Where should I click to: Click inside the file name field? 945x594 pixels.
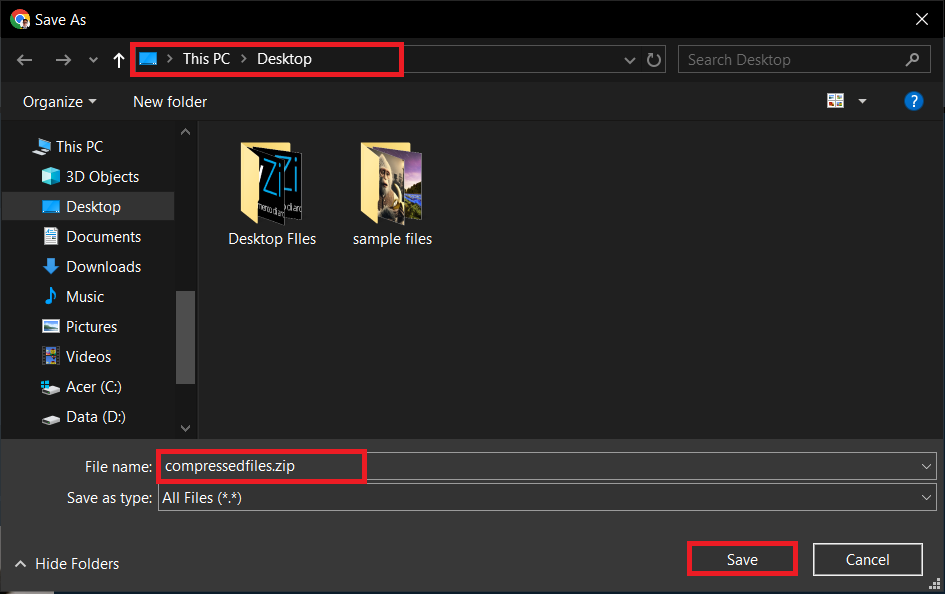point(261,466)
